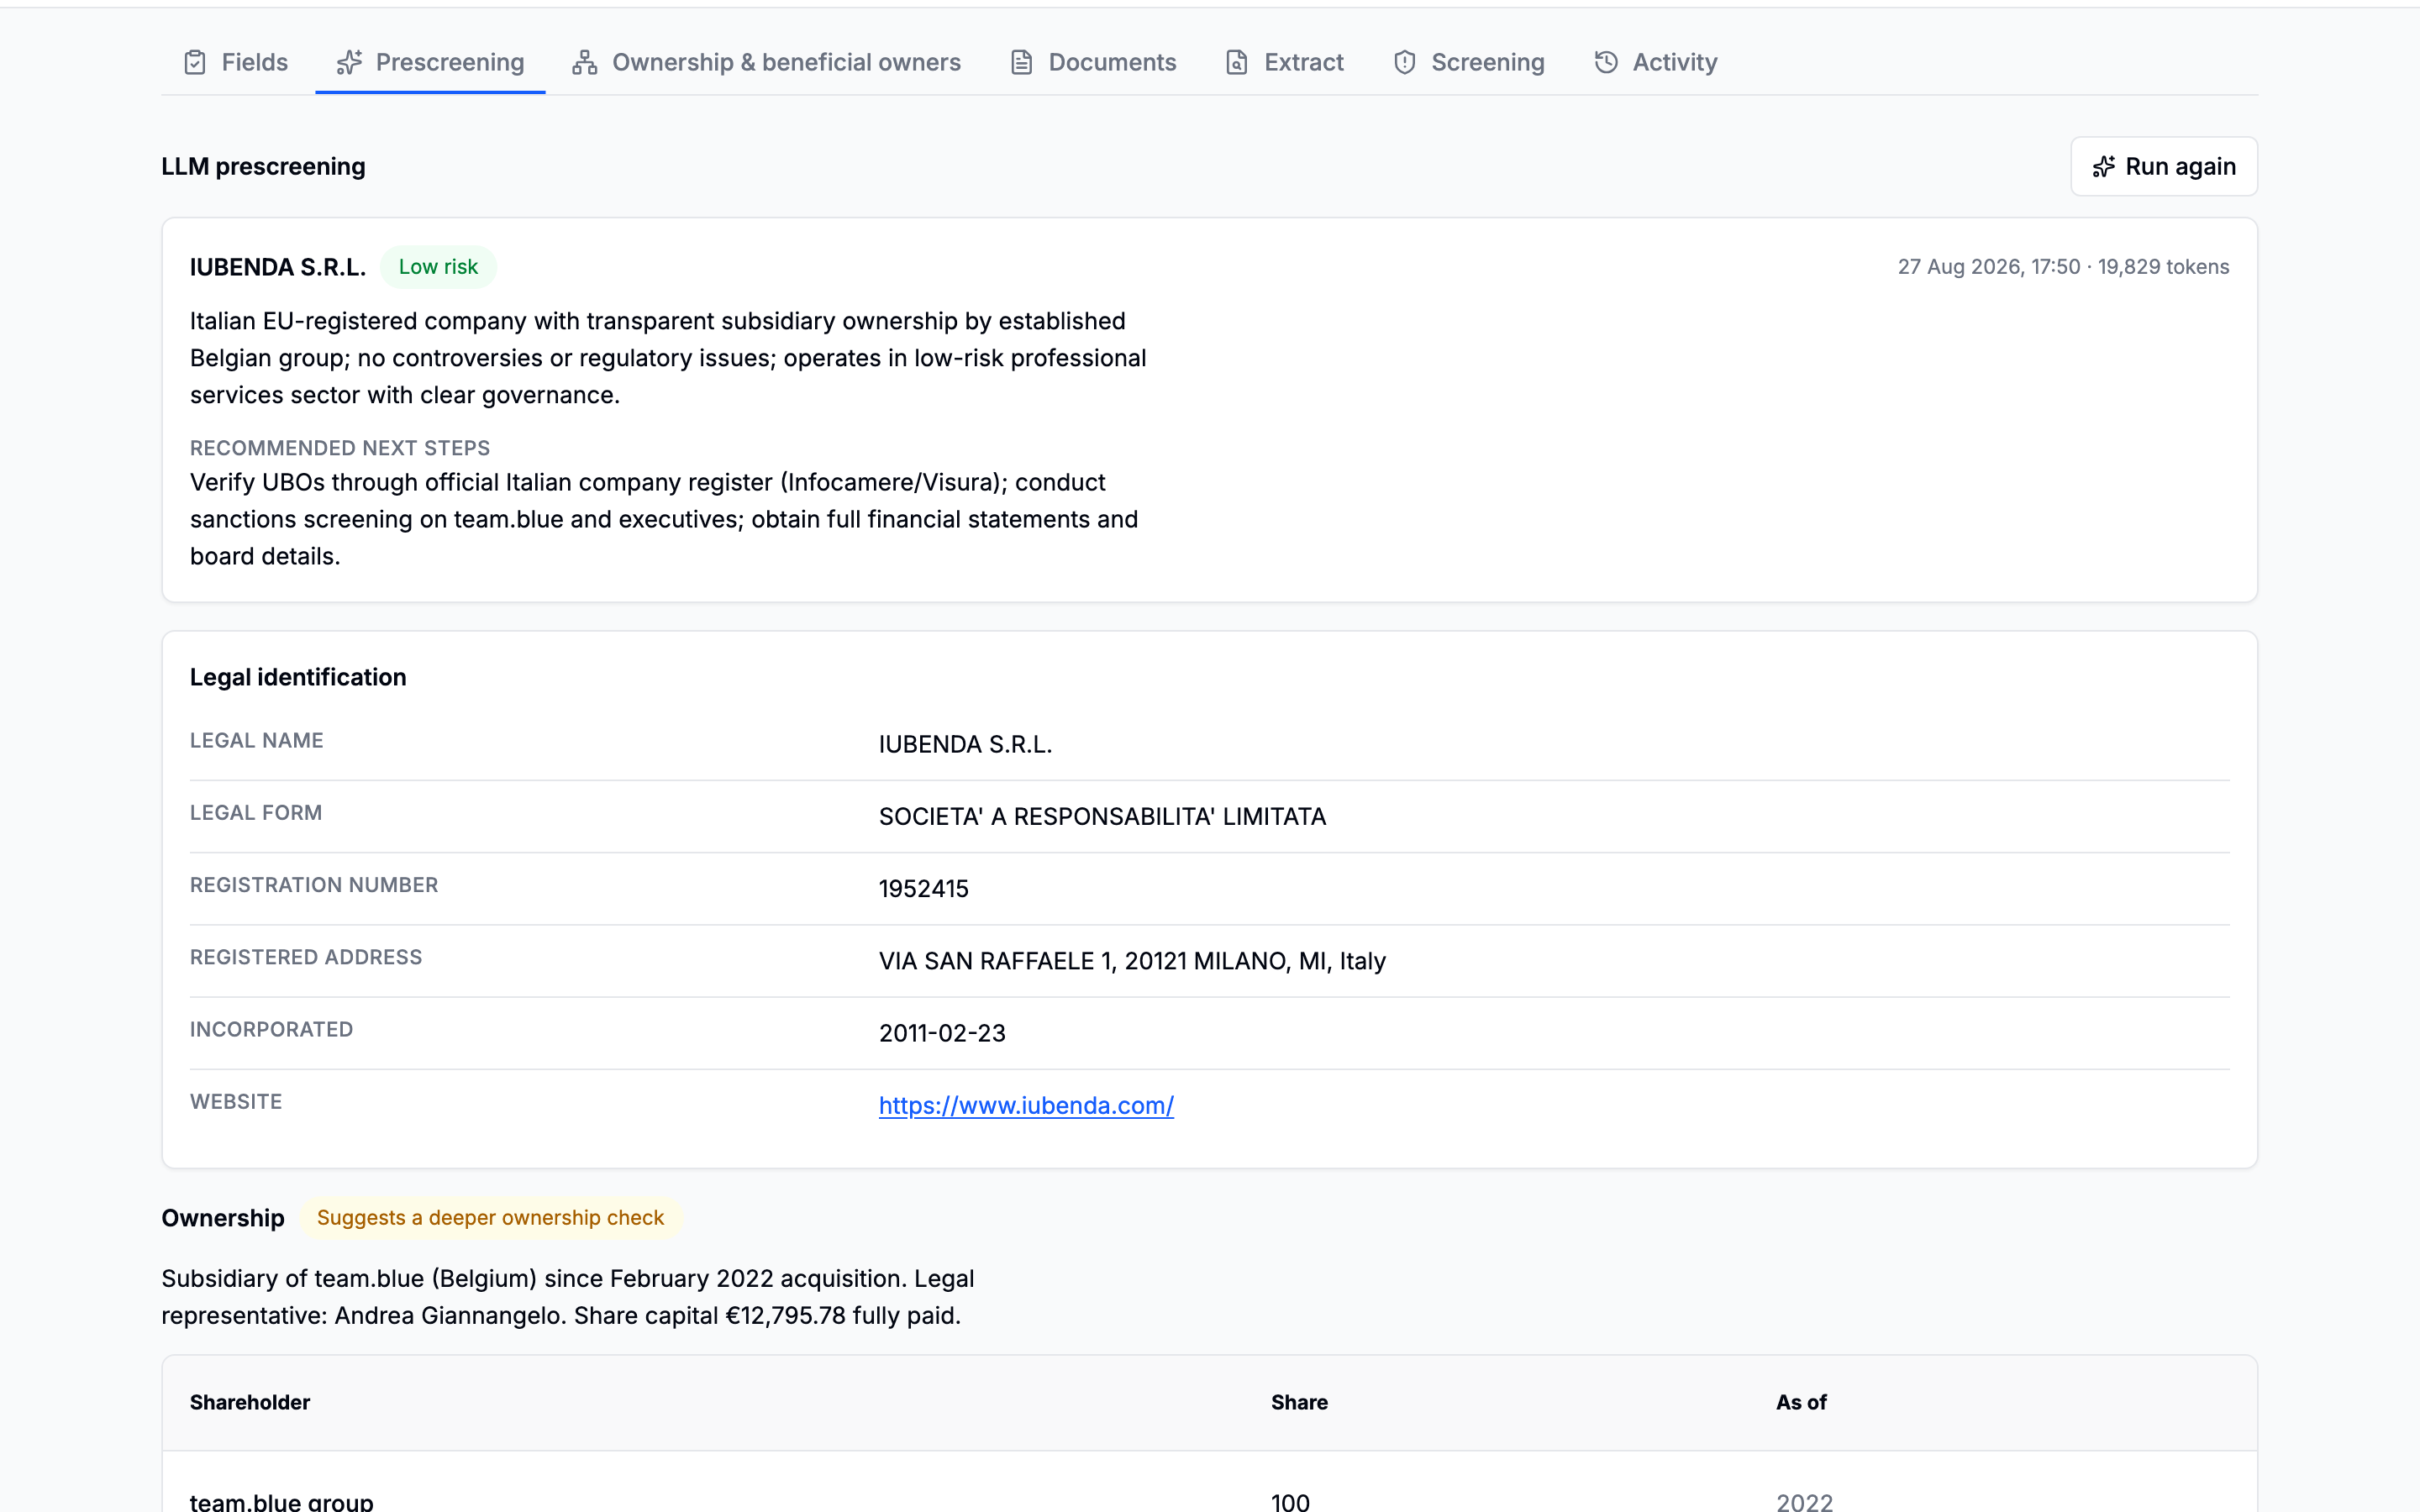Click the Shareholder column header

click(250, 1402)
